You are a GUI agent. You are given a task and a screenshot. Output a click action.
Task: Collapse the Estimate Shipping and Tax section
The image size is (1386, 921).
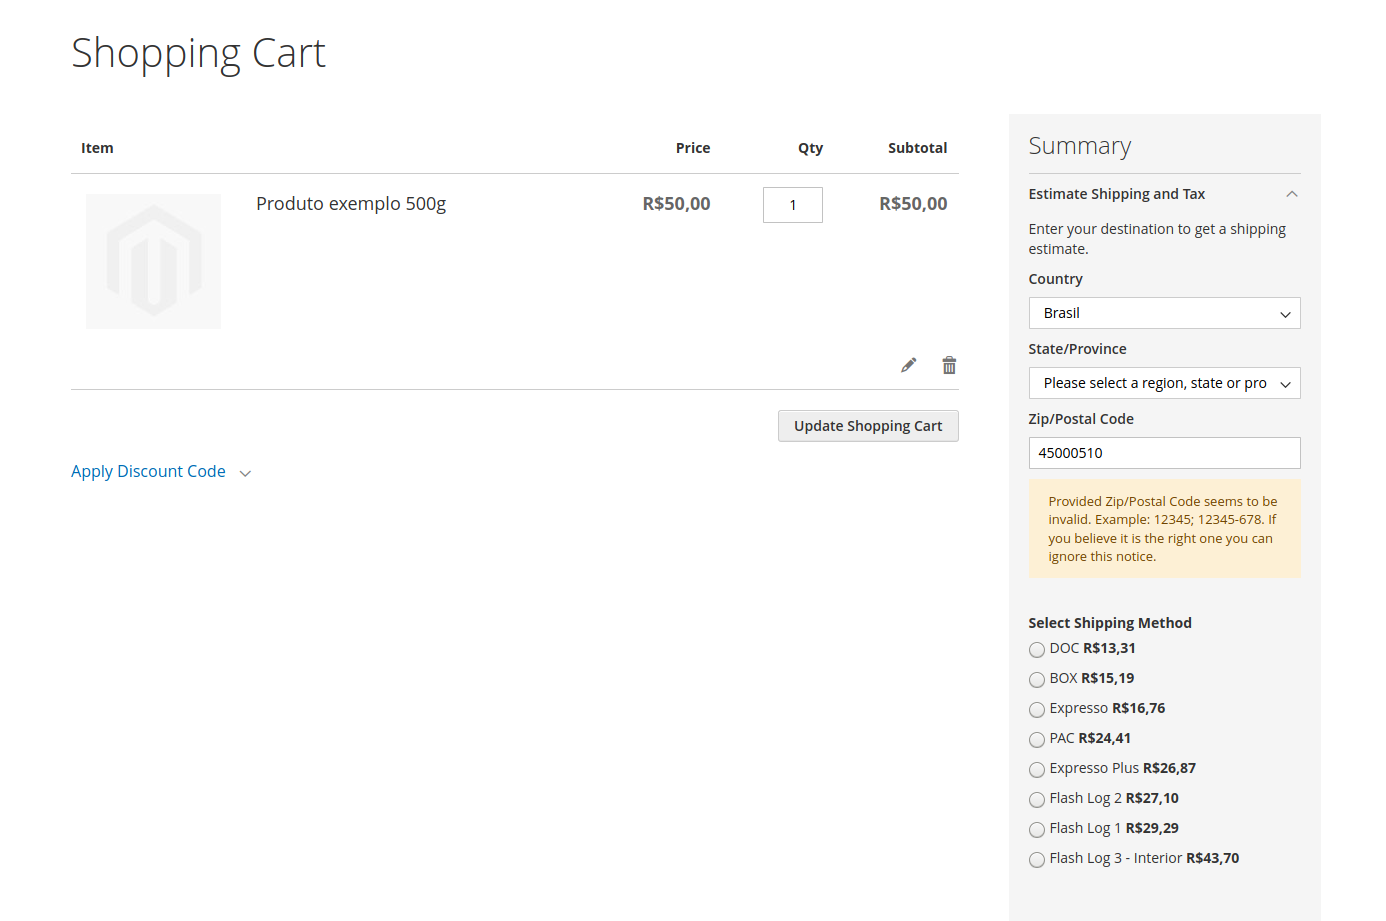click(x=1116, y=194)
